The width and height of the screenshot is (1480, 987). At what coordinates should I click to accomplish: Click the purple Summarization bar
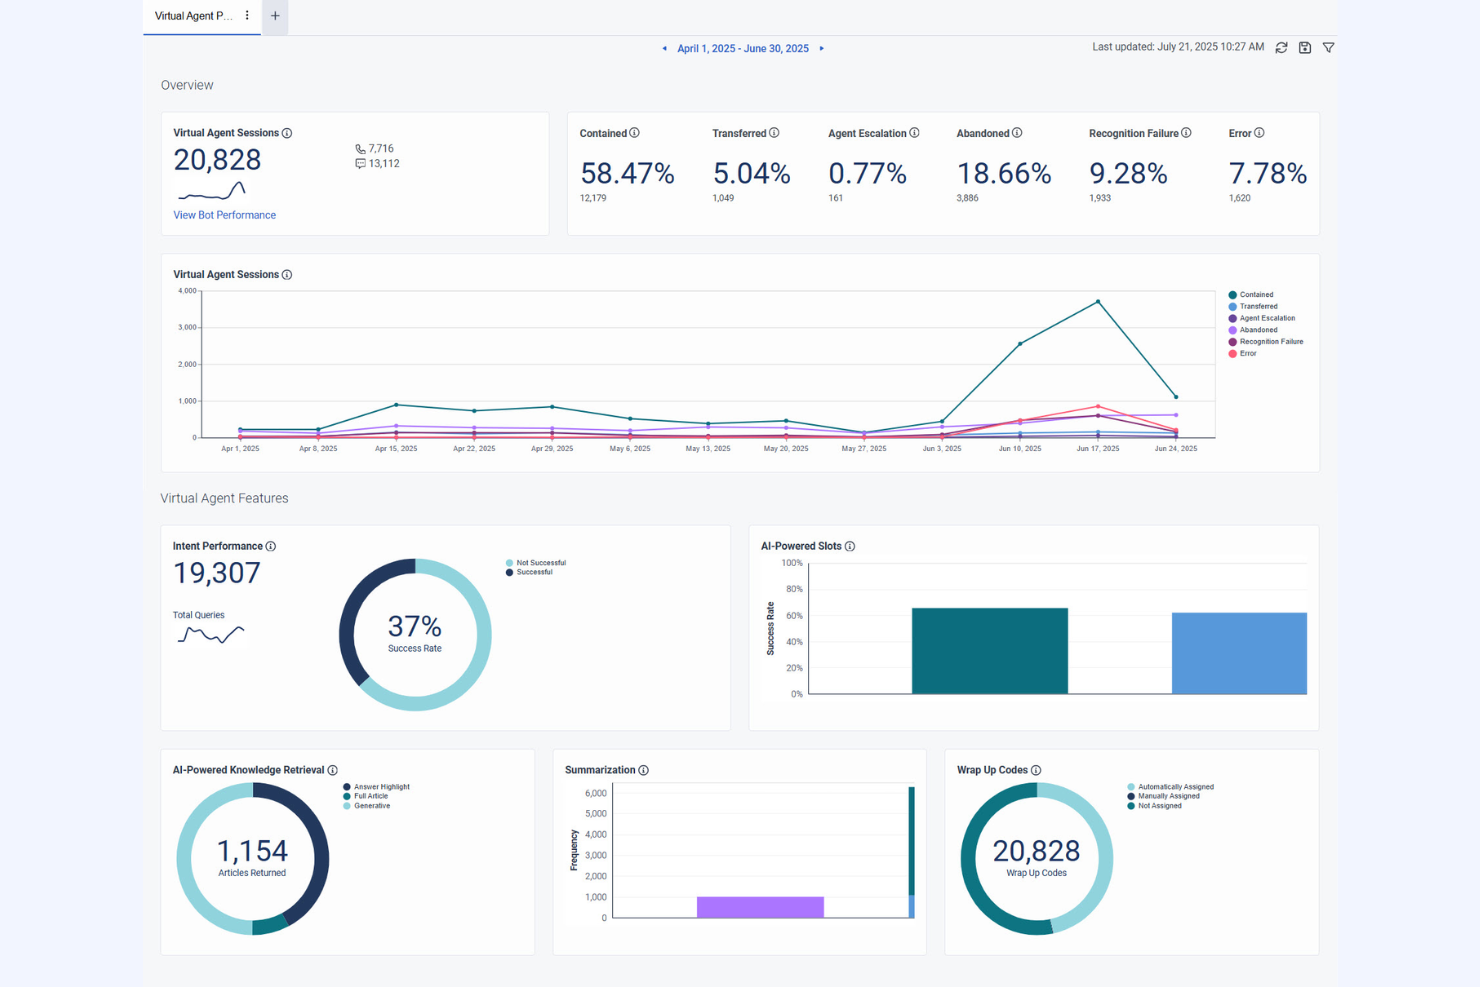click(x=760, y=907)
